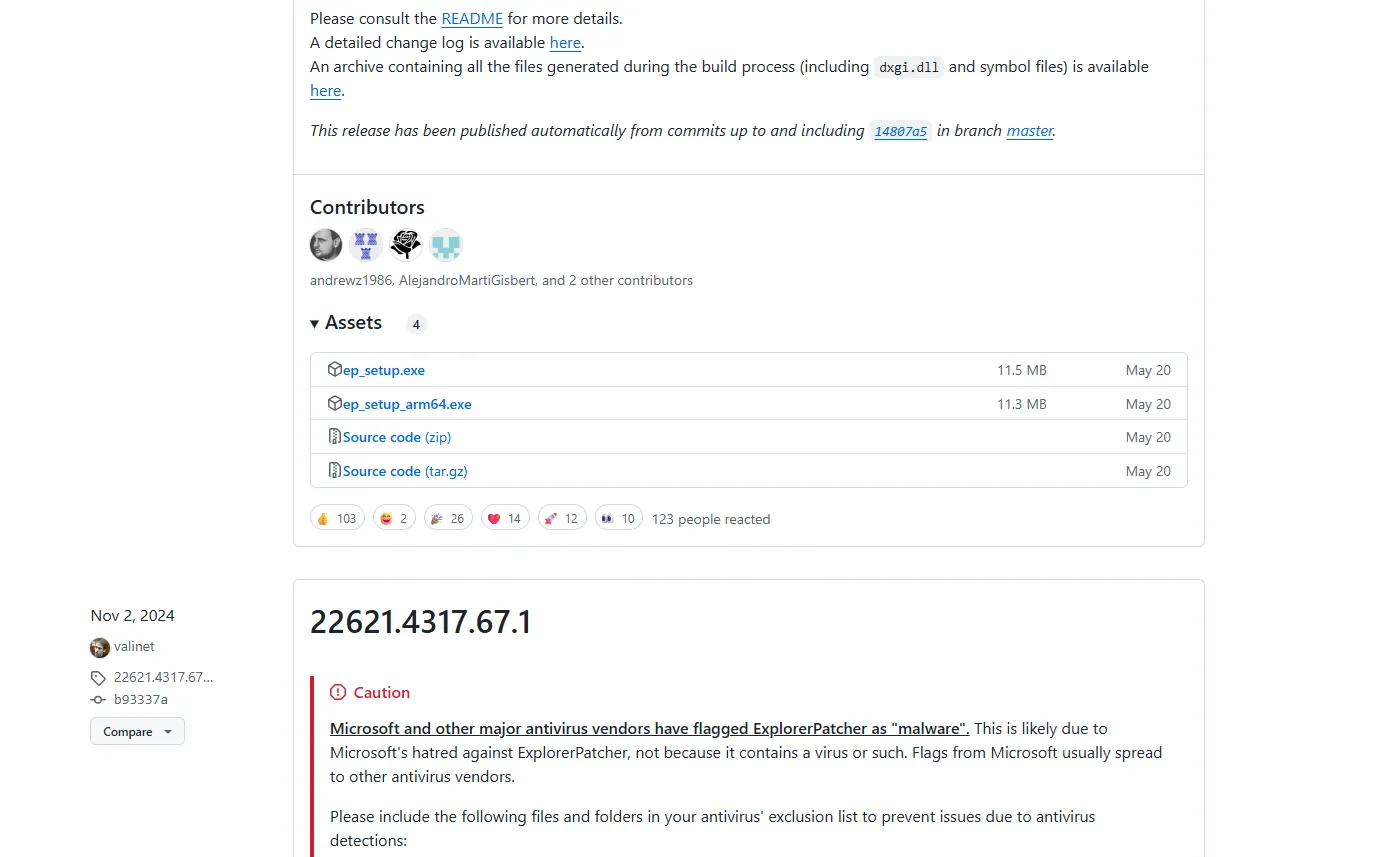Viewport: 1377px width, 857px height.
Task: Click the thumbs up reaction with 103
Action: point(337,518)
